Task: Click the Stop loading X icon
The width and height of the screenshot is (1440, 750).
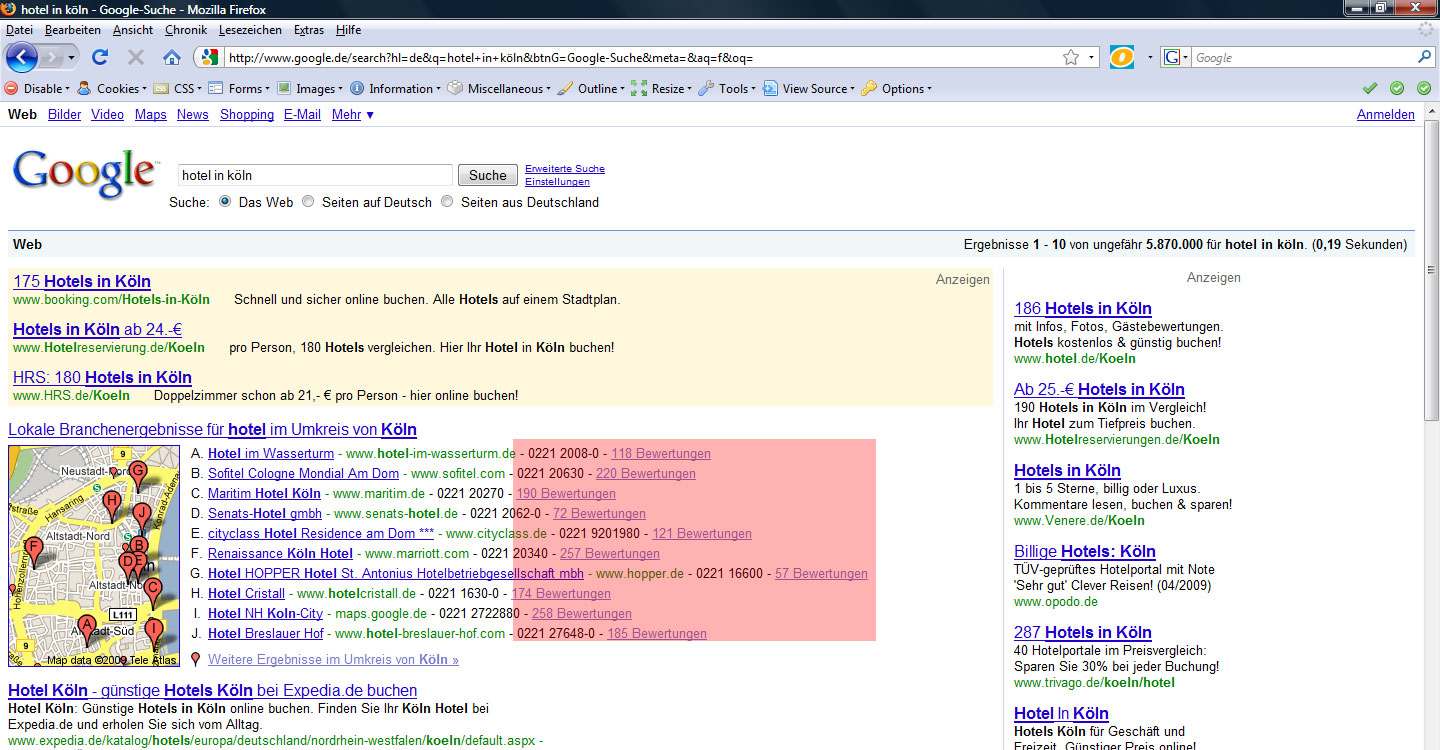Action: (136, 57)
